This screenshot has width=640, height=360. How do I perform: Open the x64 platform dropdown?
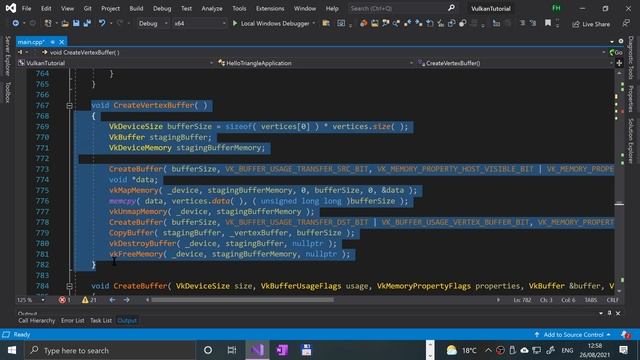coord(200,24)
